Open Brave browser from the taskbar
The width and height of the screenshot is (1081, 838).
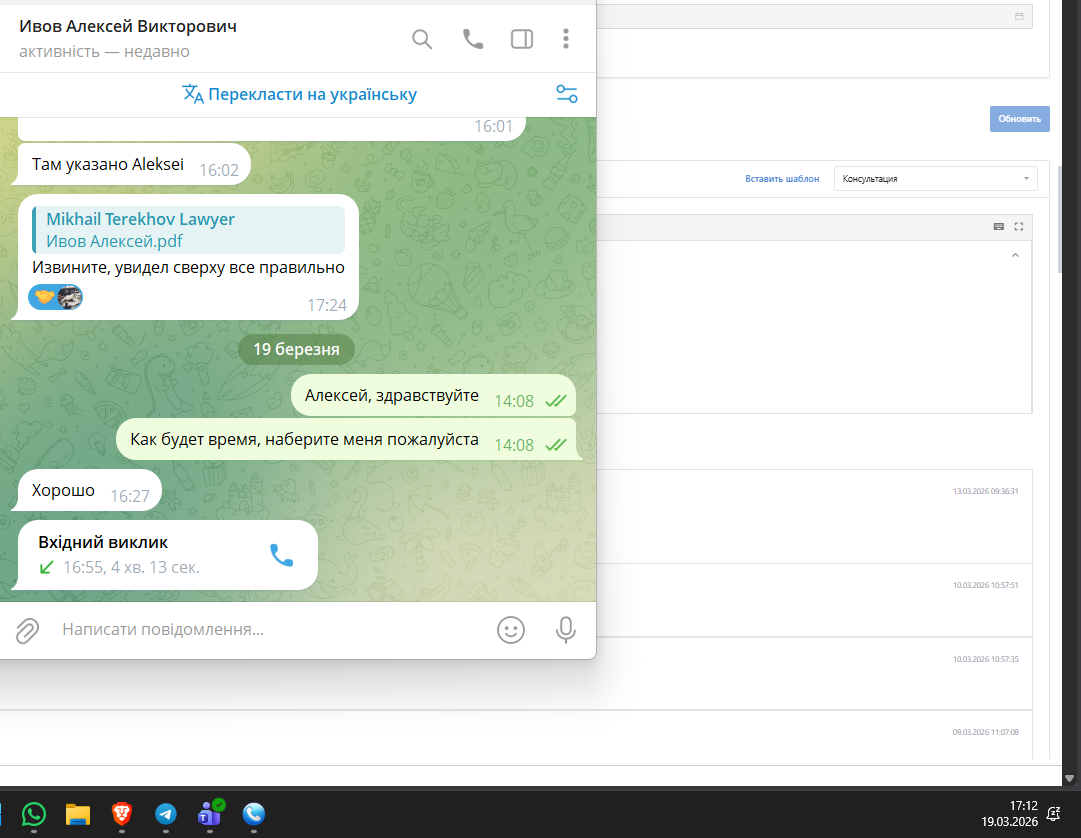[122, 815]
